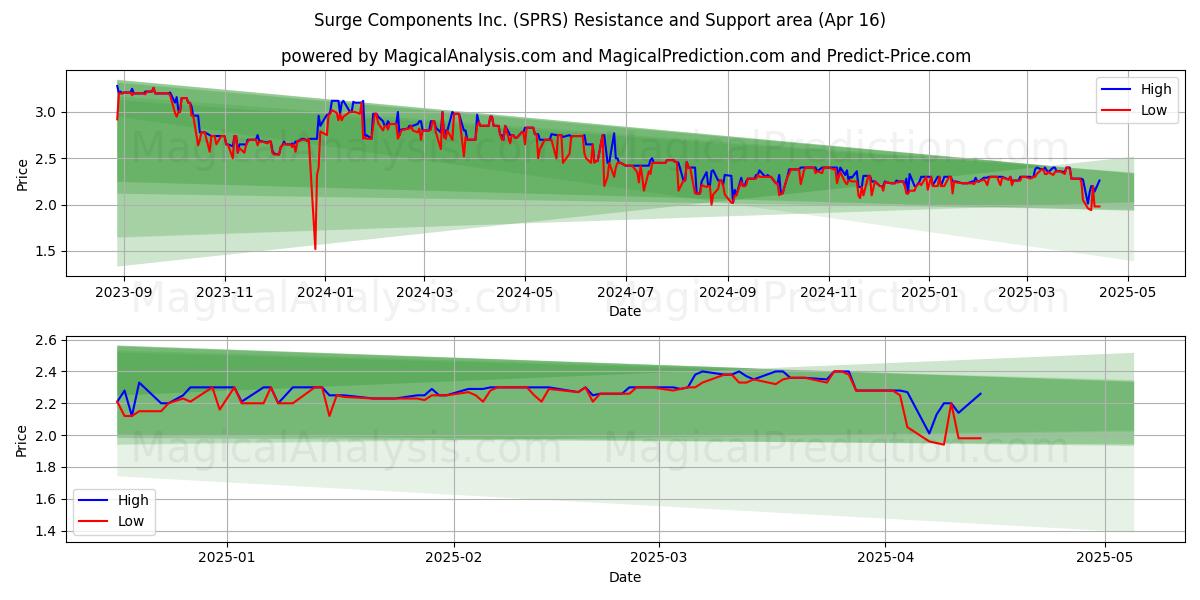This screenshot has height=600, width=1200.
Task: Click the '1.5' y-axis label in the top chart
Action: (x=47, y=252)
